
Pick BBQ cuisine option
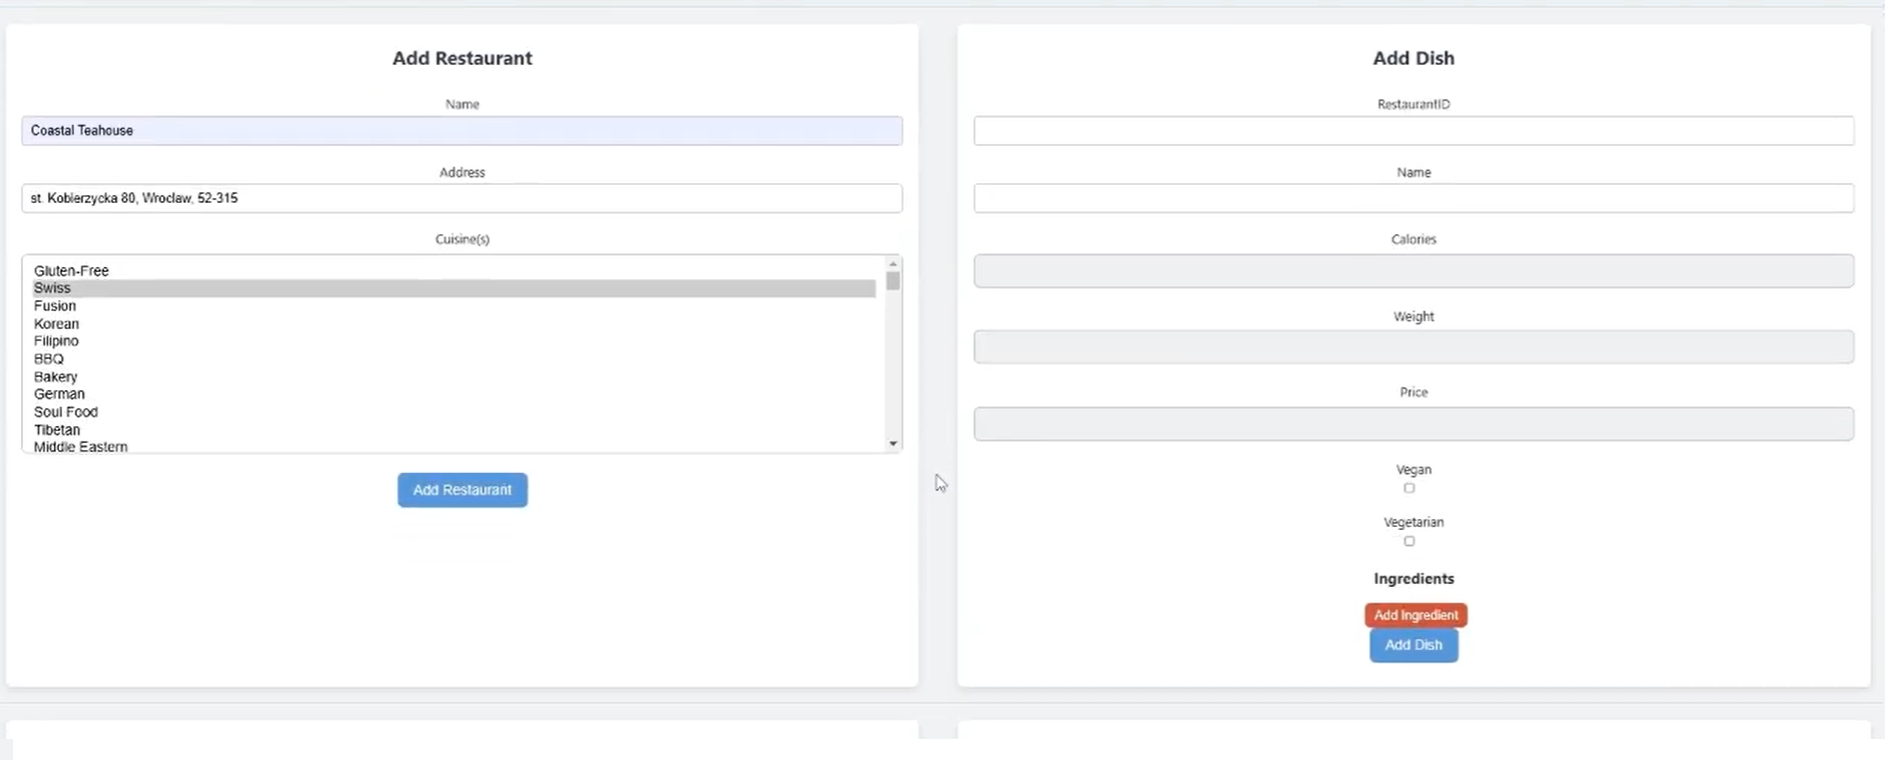pos(49,359)
